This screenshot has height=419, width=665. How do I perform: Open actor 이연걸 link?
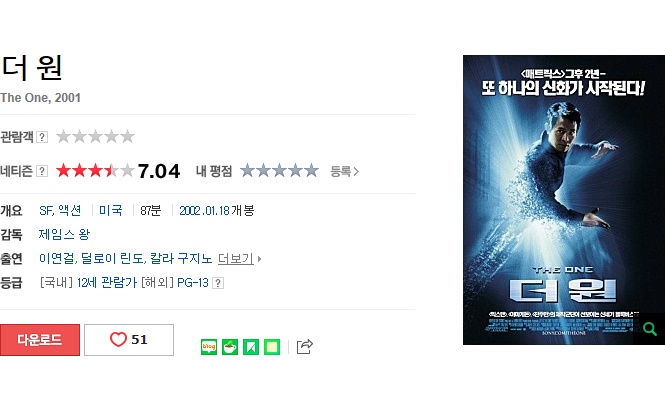(57, 259)
